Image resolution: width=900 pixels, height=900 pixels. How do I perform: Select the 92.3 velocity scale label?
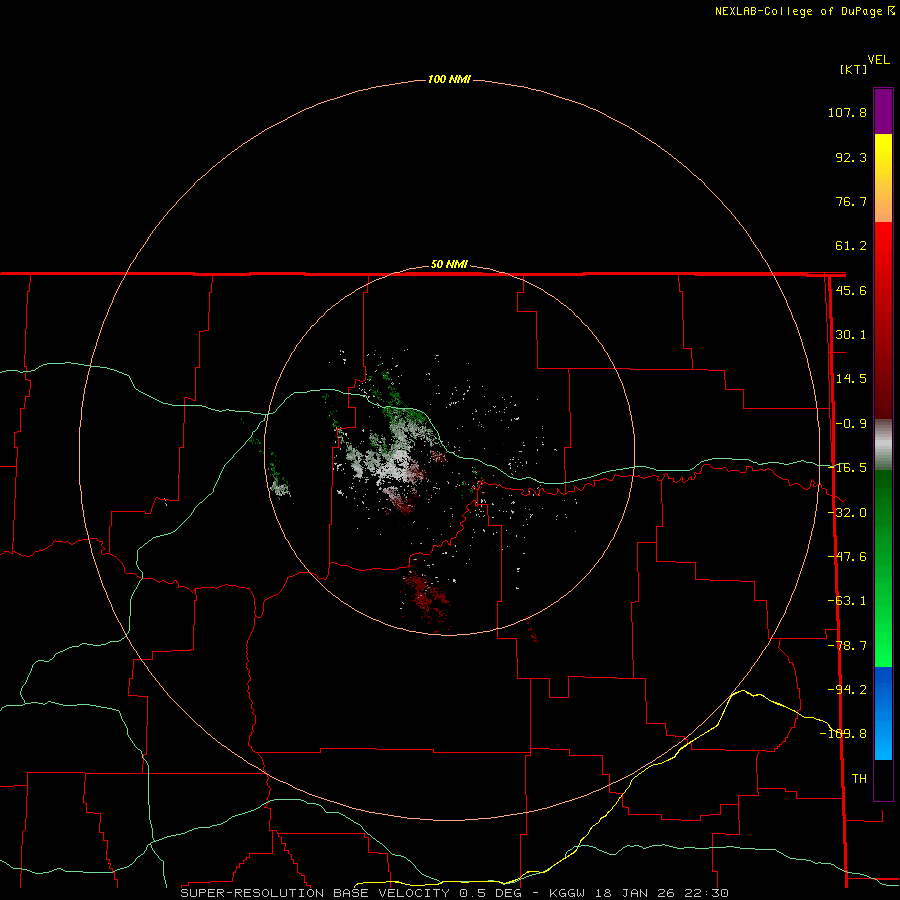(x=851, y=157)
